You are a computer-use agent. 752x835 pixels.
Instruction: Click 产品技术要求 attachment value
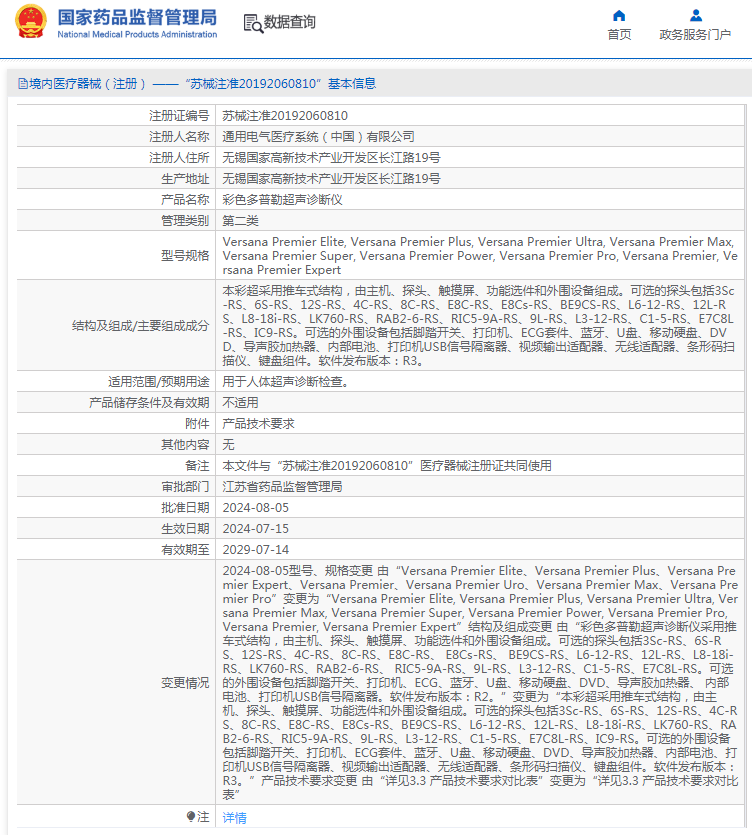(258, 423)
